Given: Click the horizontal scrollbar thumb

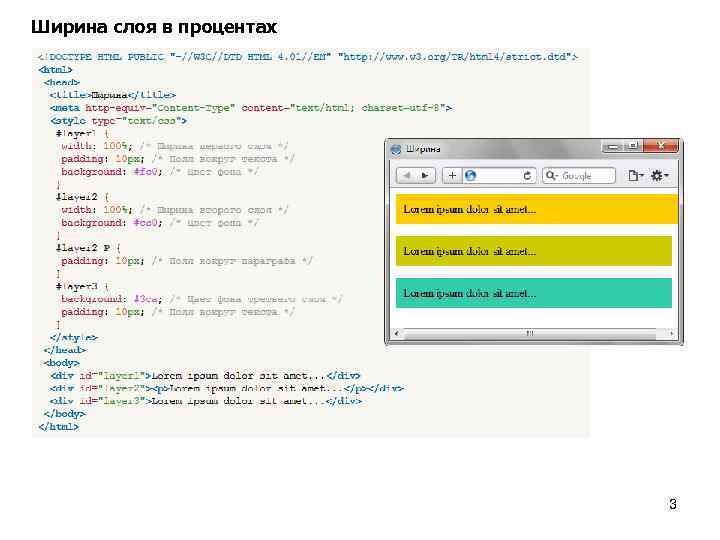Looking at the screenshot, I should pyautogui.click(x=529, y=333).
